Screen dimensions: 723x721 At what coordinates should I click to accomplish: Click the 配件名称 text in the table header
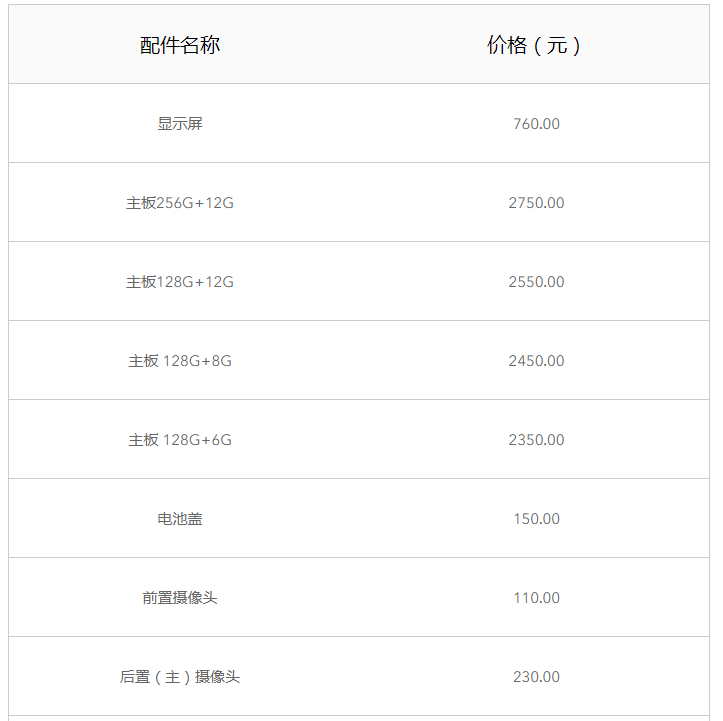pyautogui.click(x=180, y=45)
